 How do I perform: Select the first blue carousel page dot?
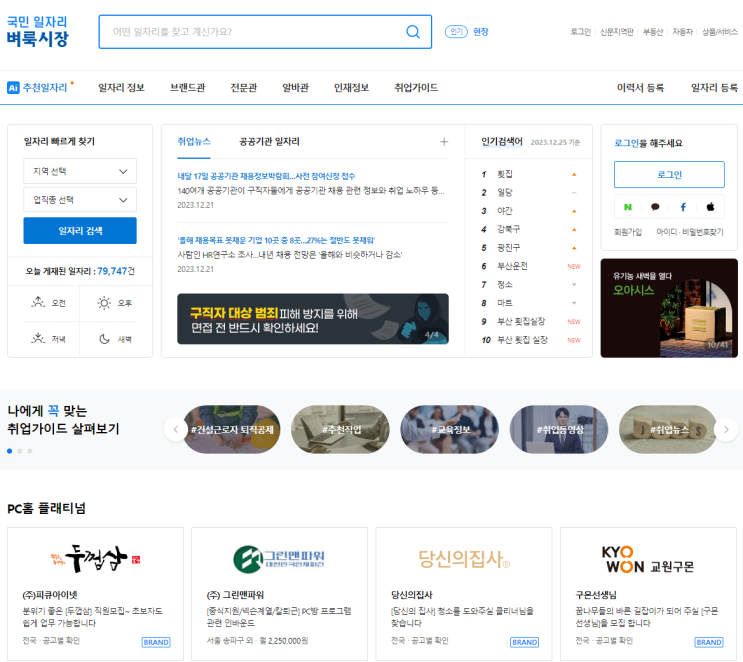(x=9, y=451)
